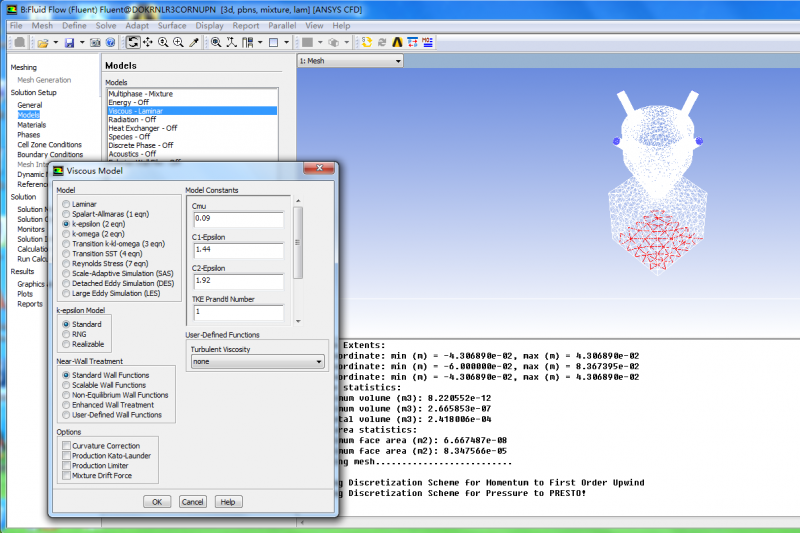Click the TKE Prandtl Number field

coord(238,312)
